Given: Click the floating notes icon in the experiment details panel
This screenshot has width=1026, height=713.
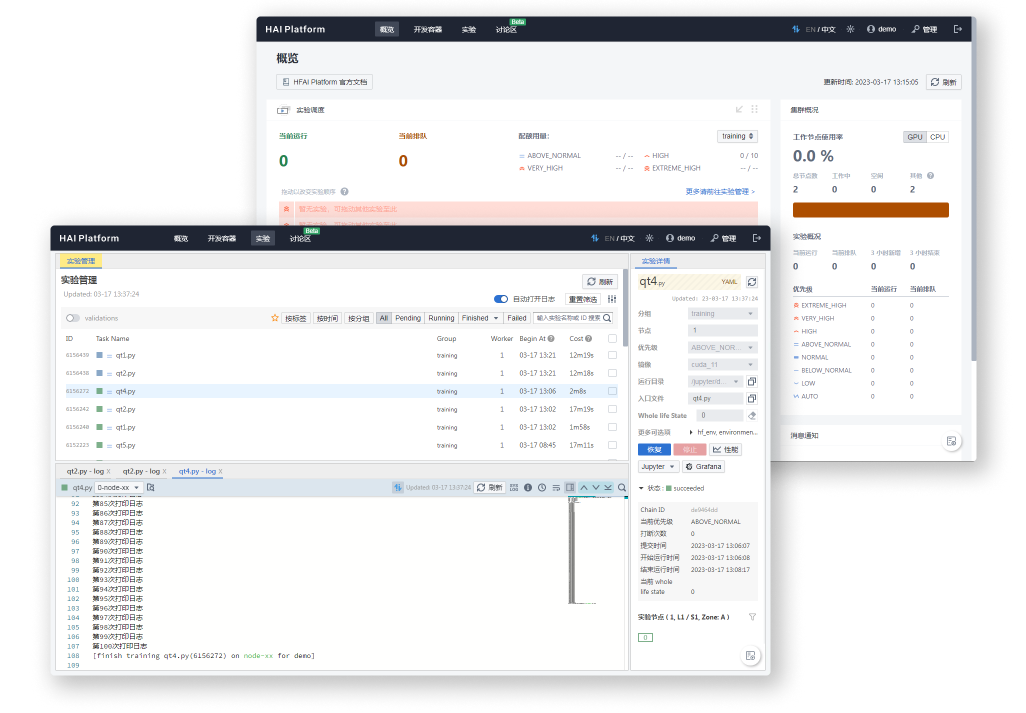Looking at the screenshot, I should pos(751,655).
